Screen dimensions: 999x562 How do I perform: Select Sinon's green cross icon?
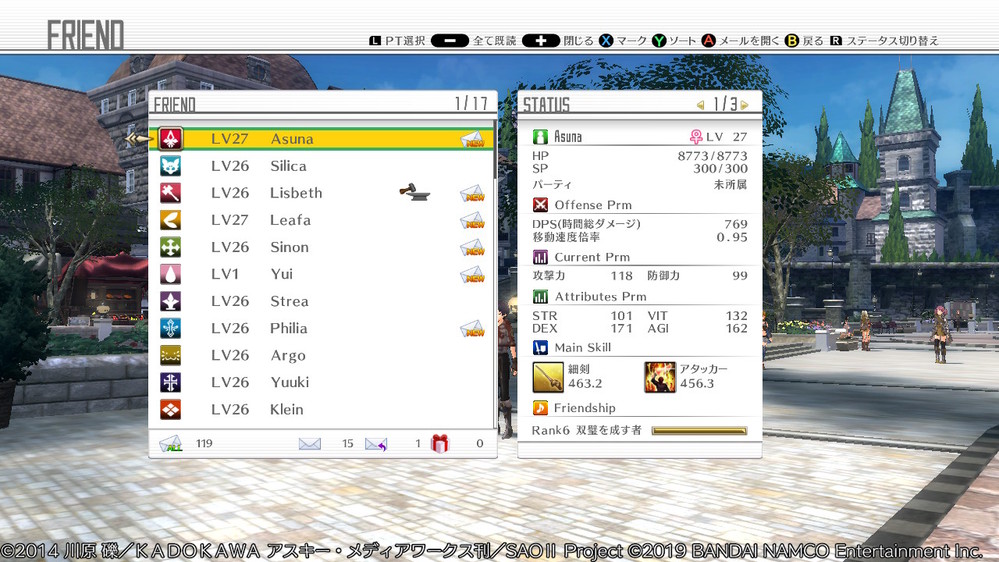click(170, 247)
